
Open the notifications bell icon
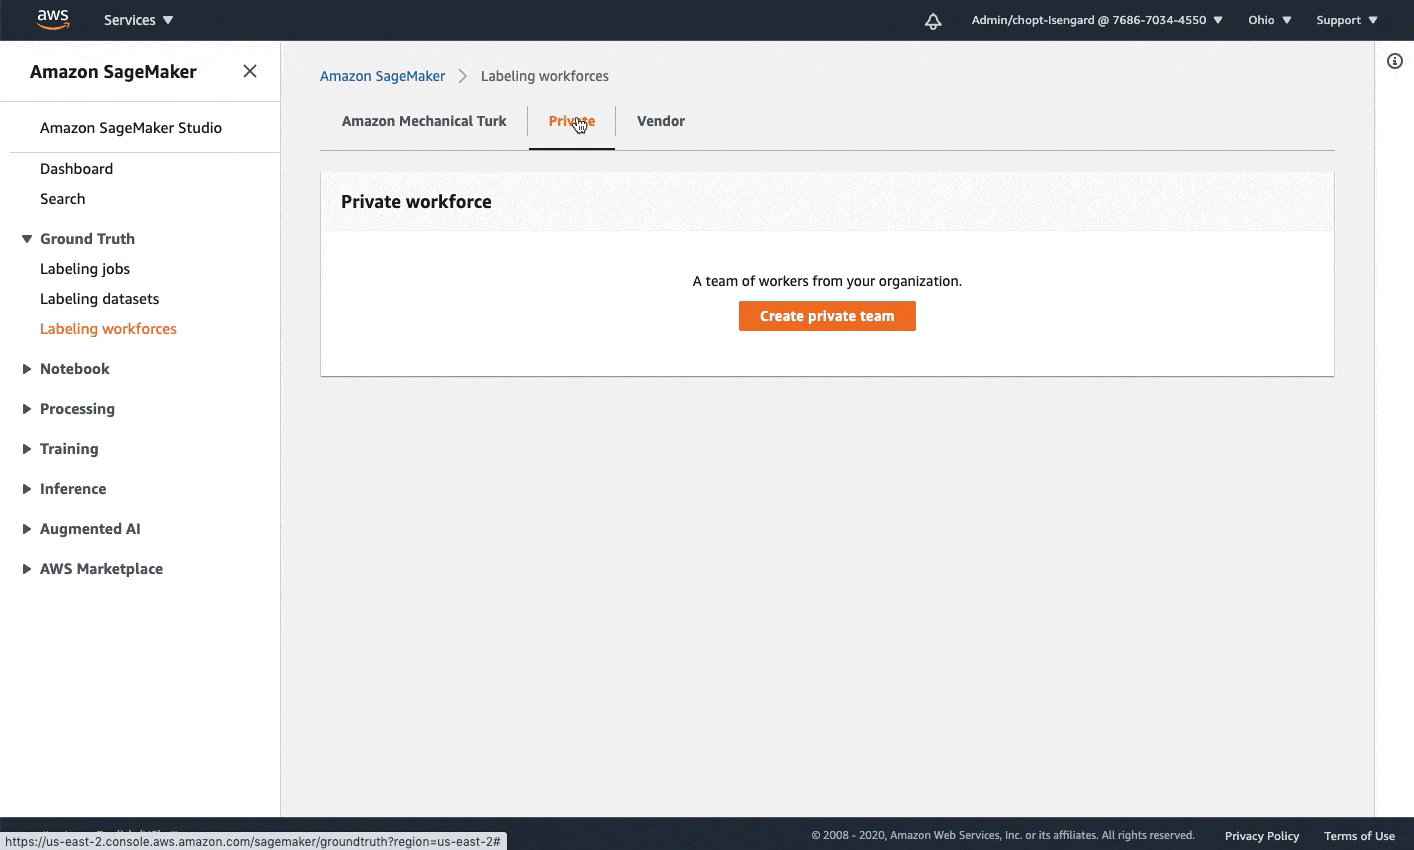pos(933,21)
